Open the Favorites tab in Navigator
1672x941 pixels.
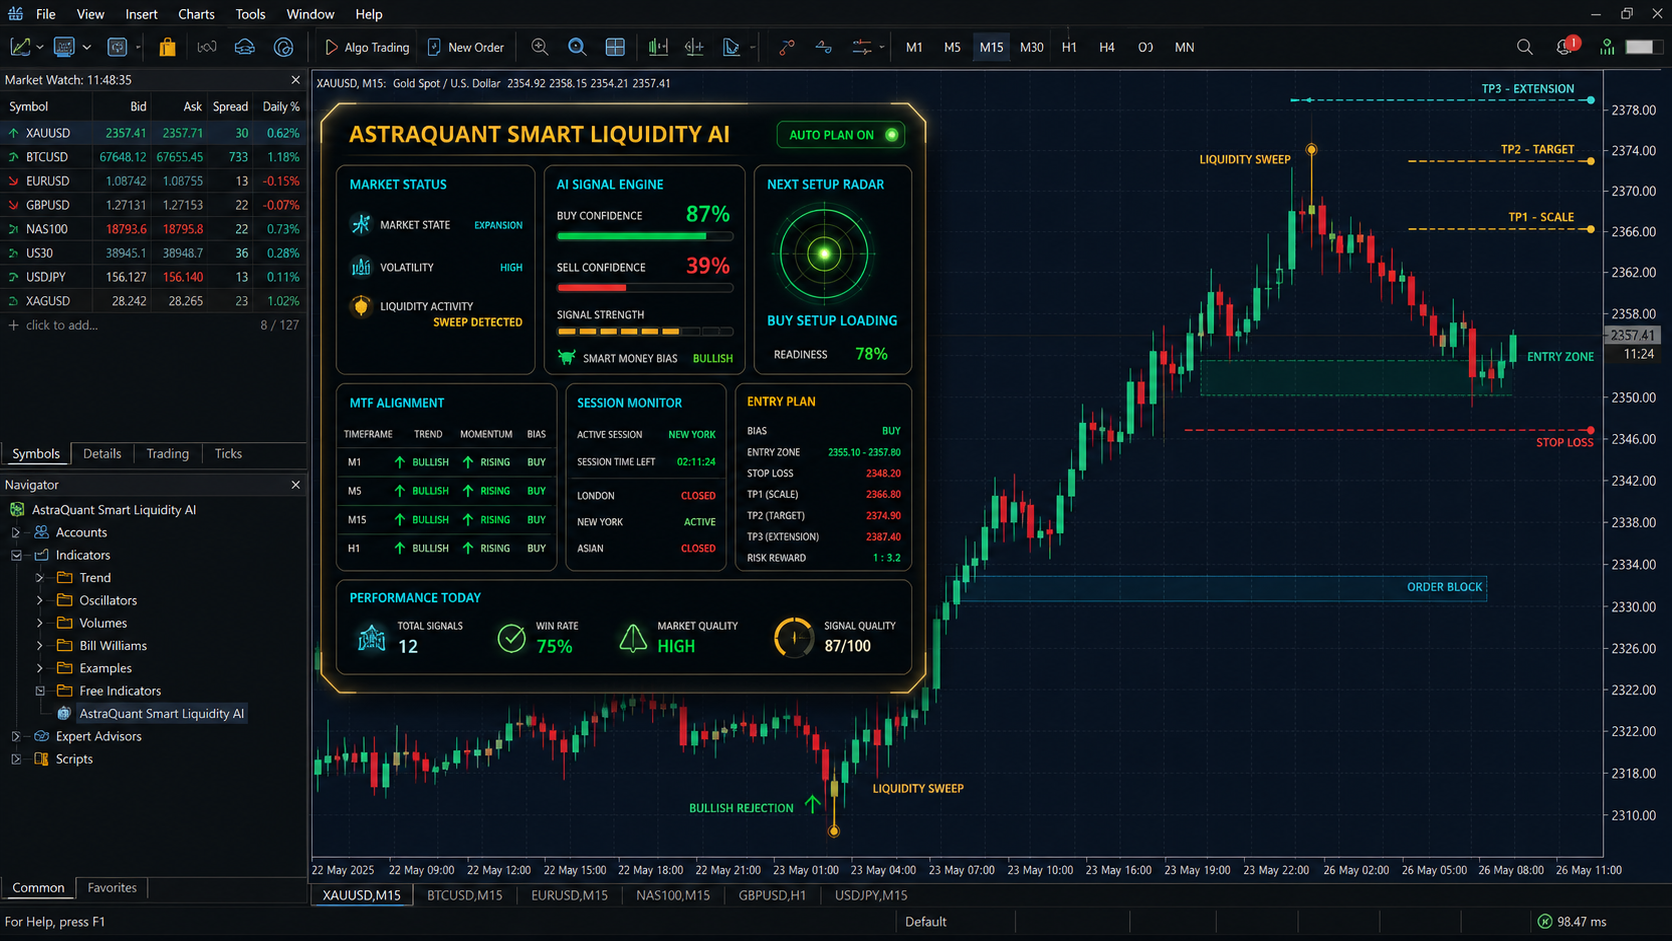pyautogui.click(x=112, y=888)
